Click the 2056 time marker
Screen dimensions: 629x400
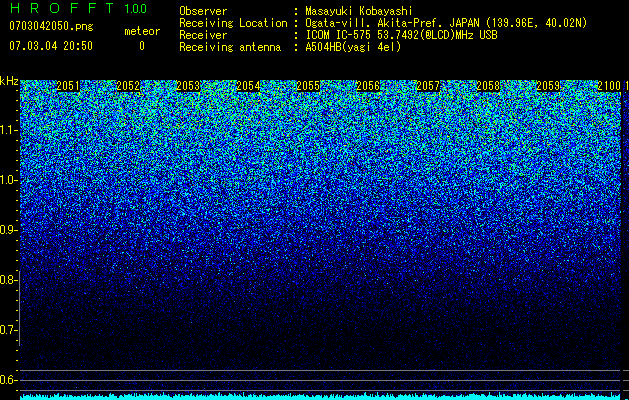tap(368, 86)
